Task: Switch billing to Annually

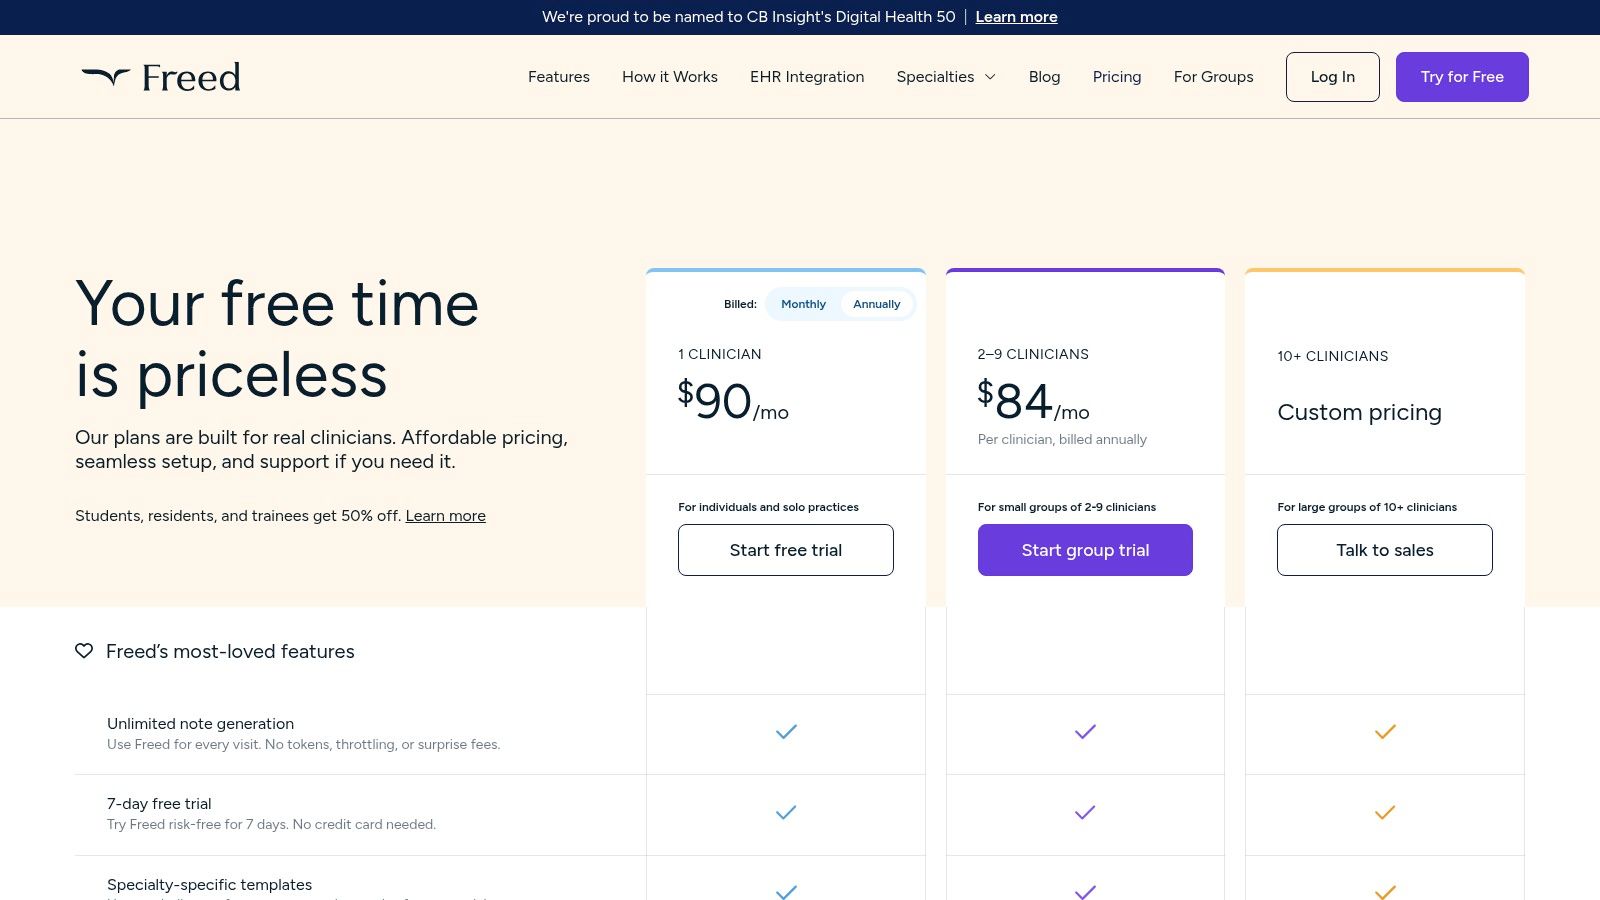Action: coord(876,304)
